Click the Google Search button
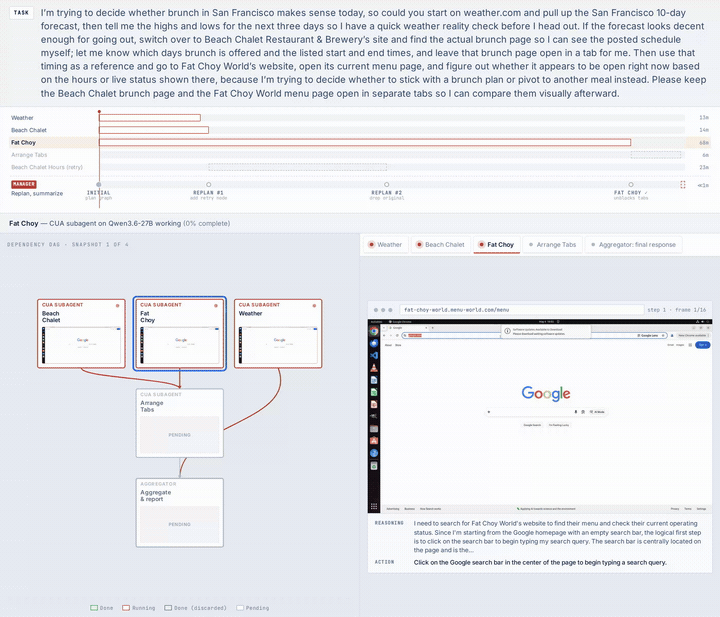The image size is (720, 617). [532, 425]
